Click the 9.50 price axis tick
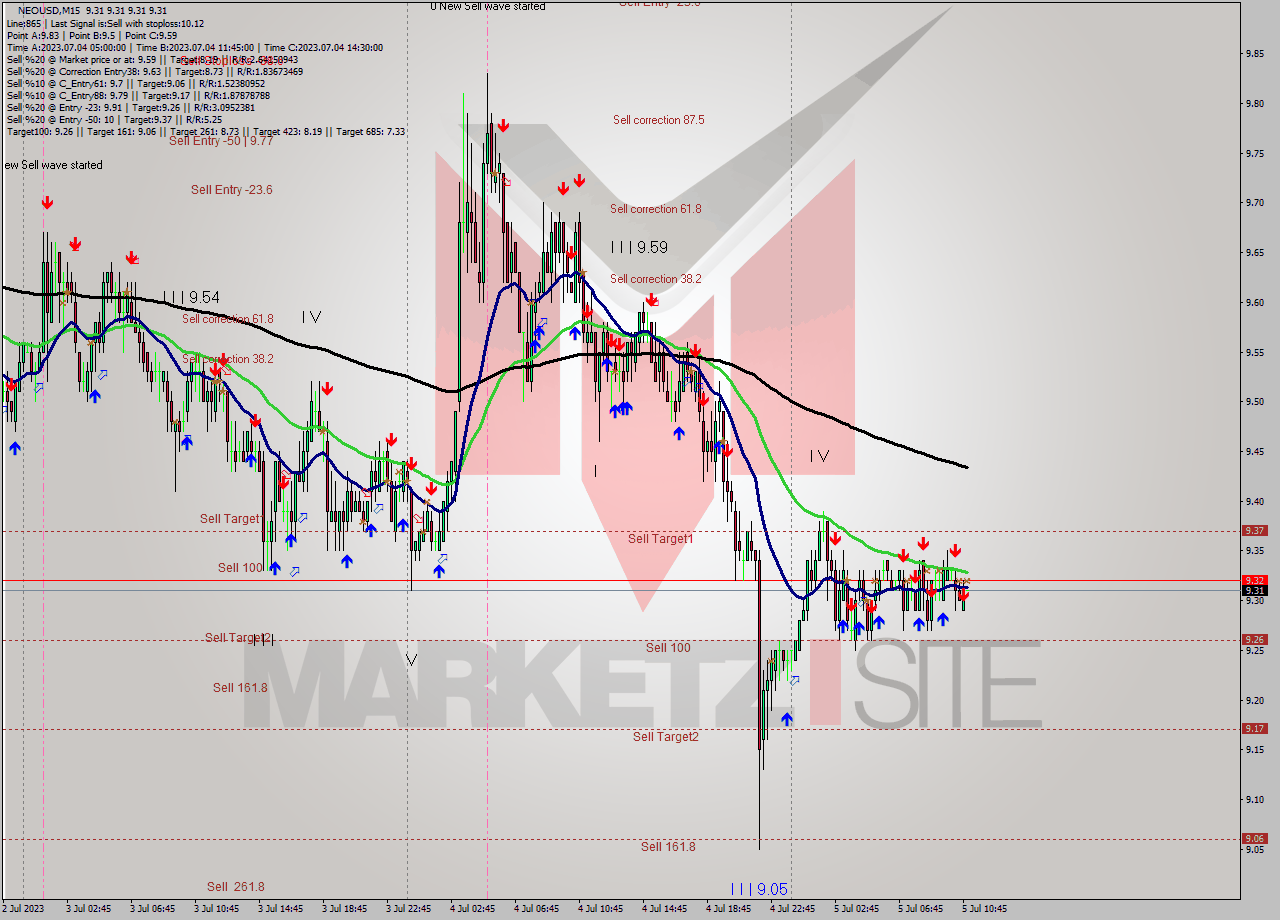This screenshot has height=920, width=1280. pyautogui.click(x=1254, y=402)
